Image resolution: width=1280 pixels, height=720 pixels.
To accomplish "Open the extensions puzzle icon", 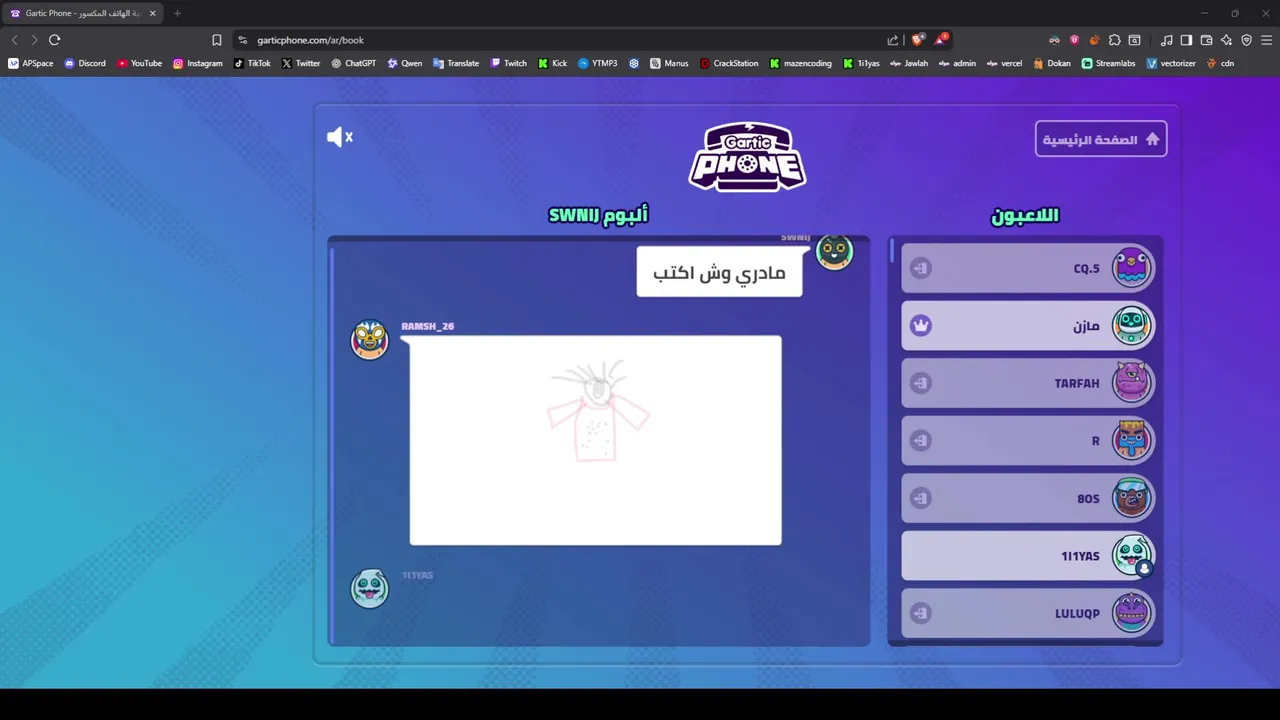I will click(1114, 40).
